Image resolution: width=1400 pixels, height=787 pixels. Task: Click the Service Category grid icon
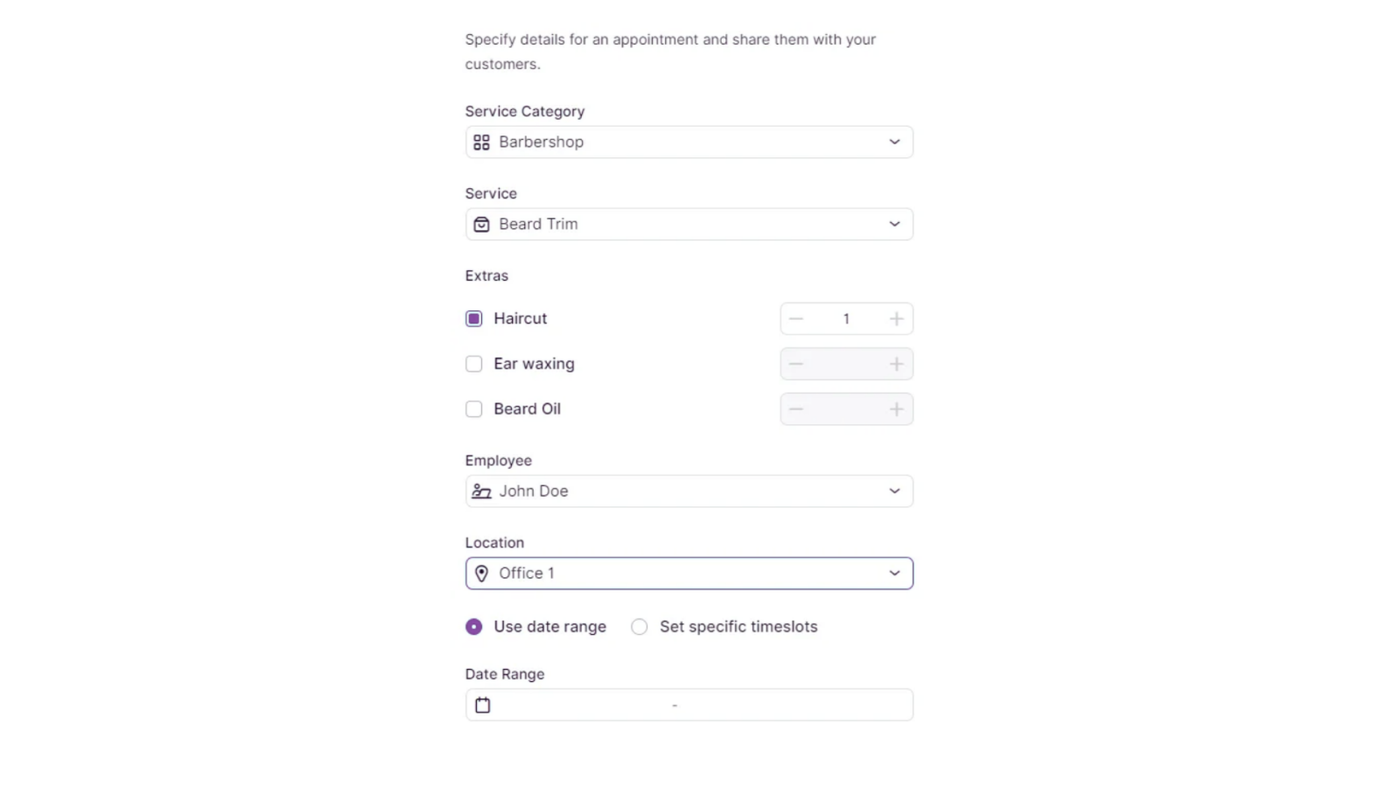pyautogui.click(x=481, y=142)
